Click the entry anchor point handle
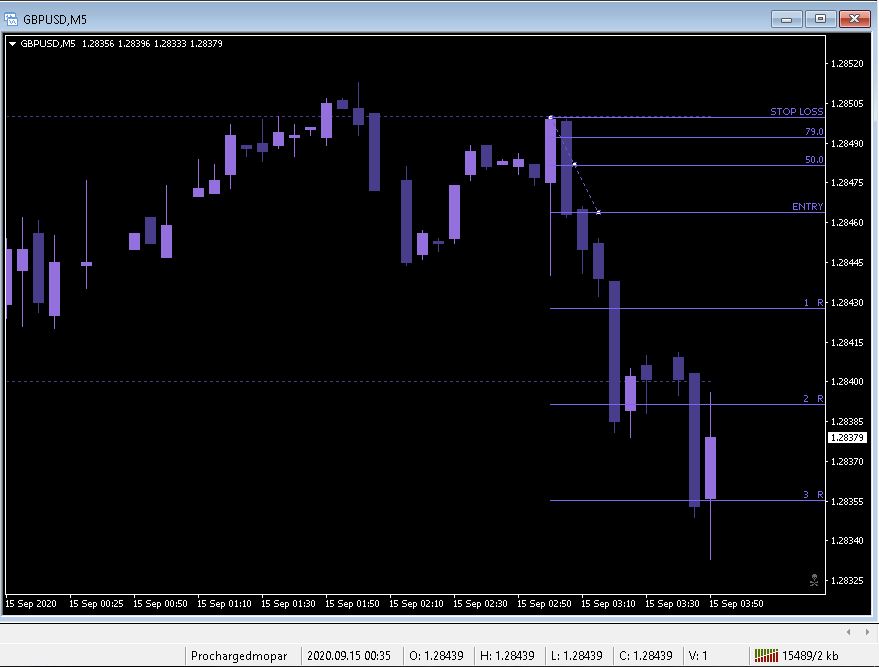 point(599,212)
